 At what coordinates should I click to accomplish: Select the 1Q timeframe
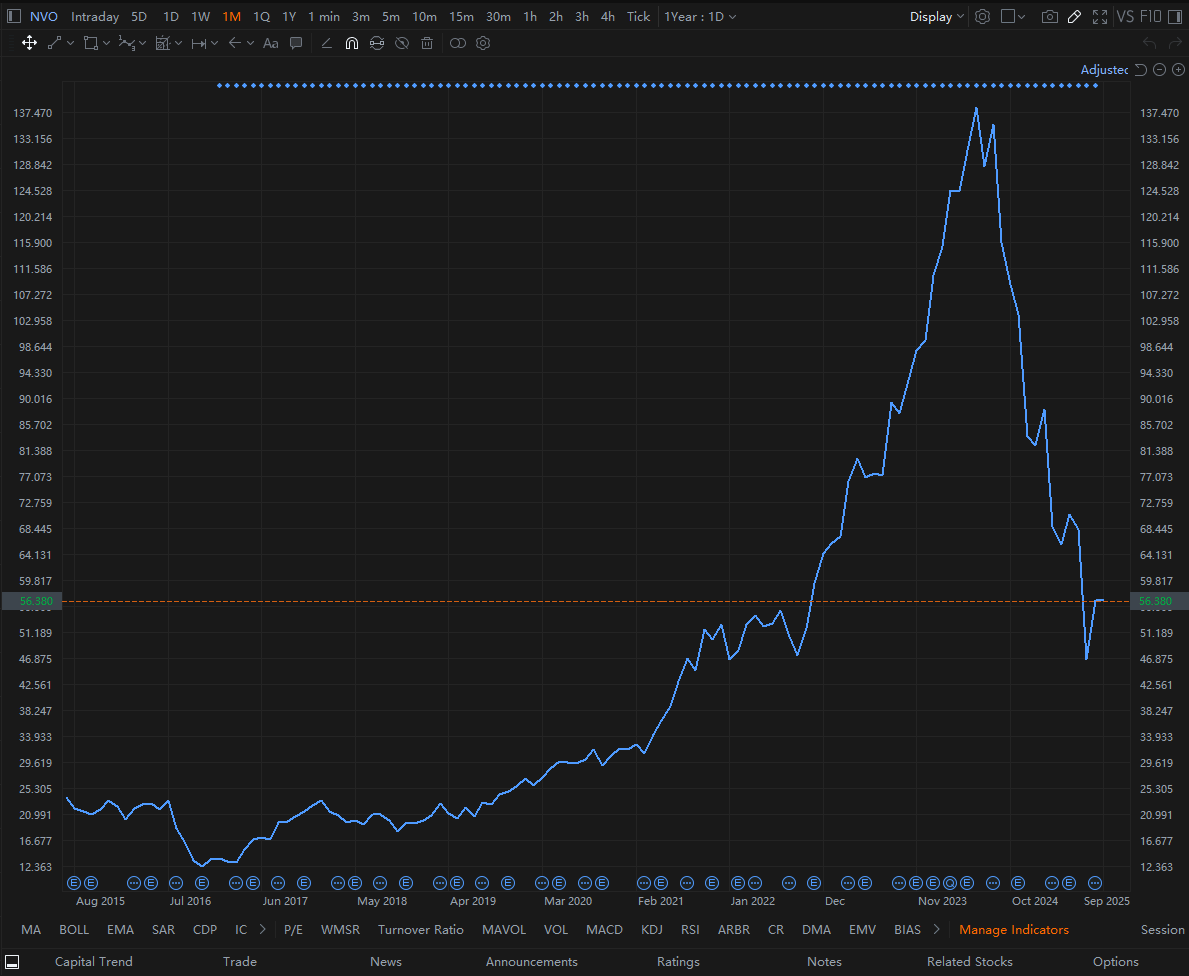[261, 17]
